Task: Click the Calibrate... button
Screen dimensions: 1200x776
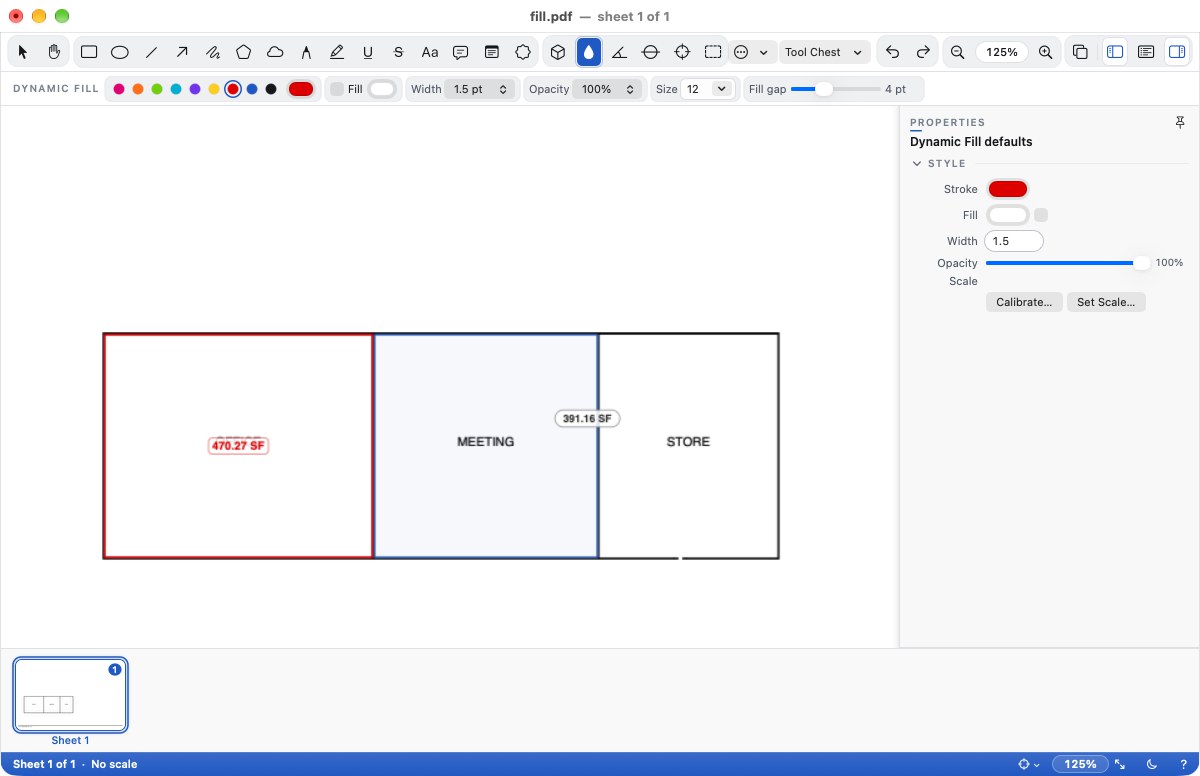Action: [x=1024, y=302]
